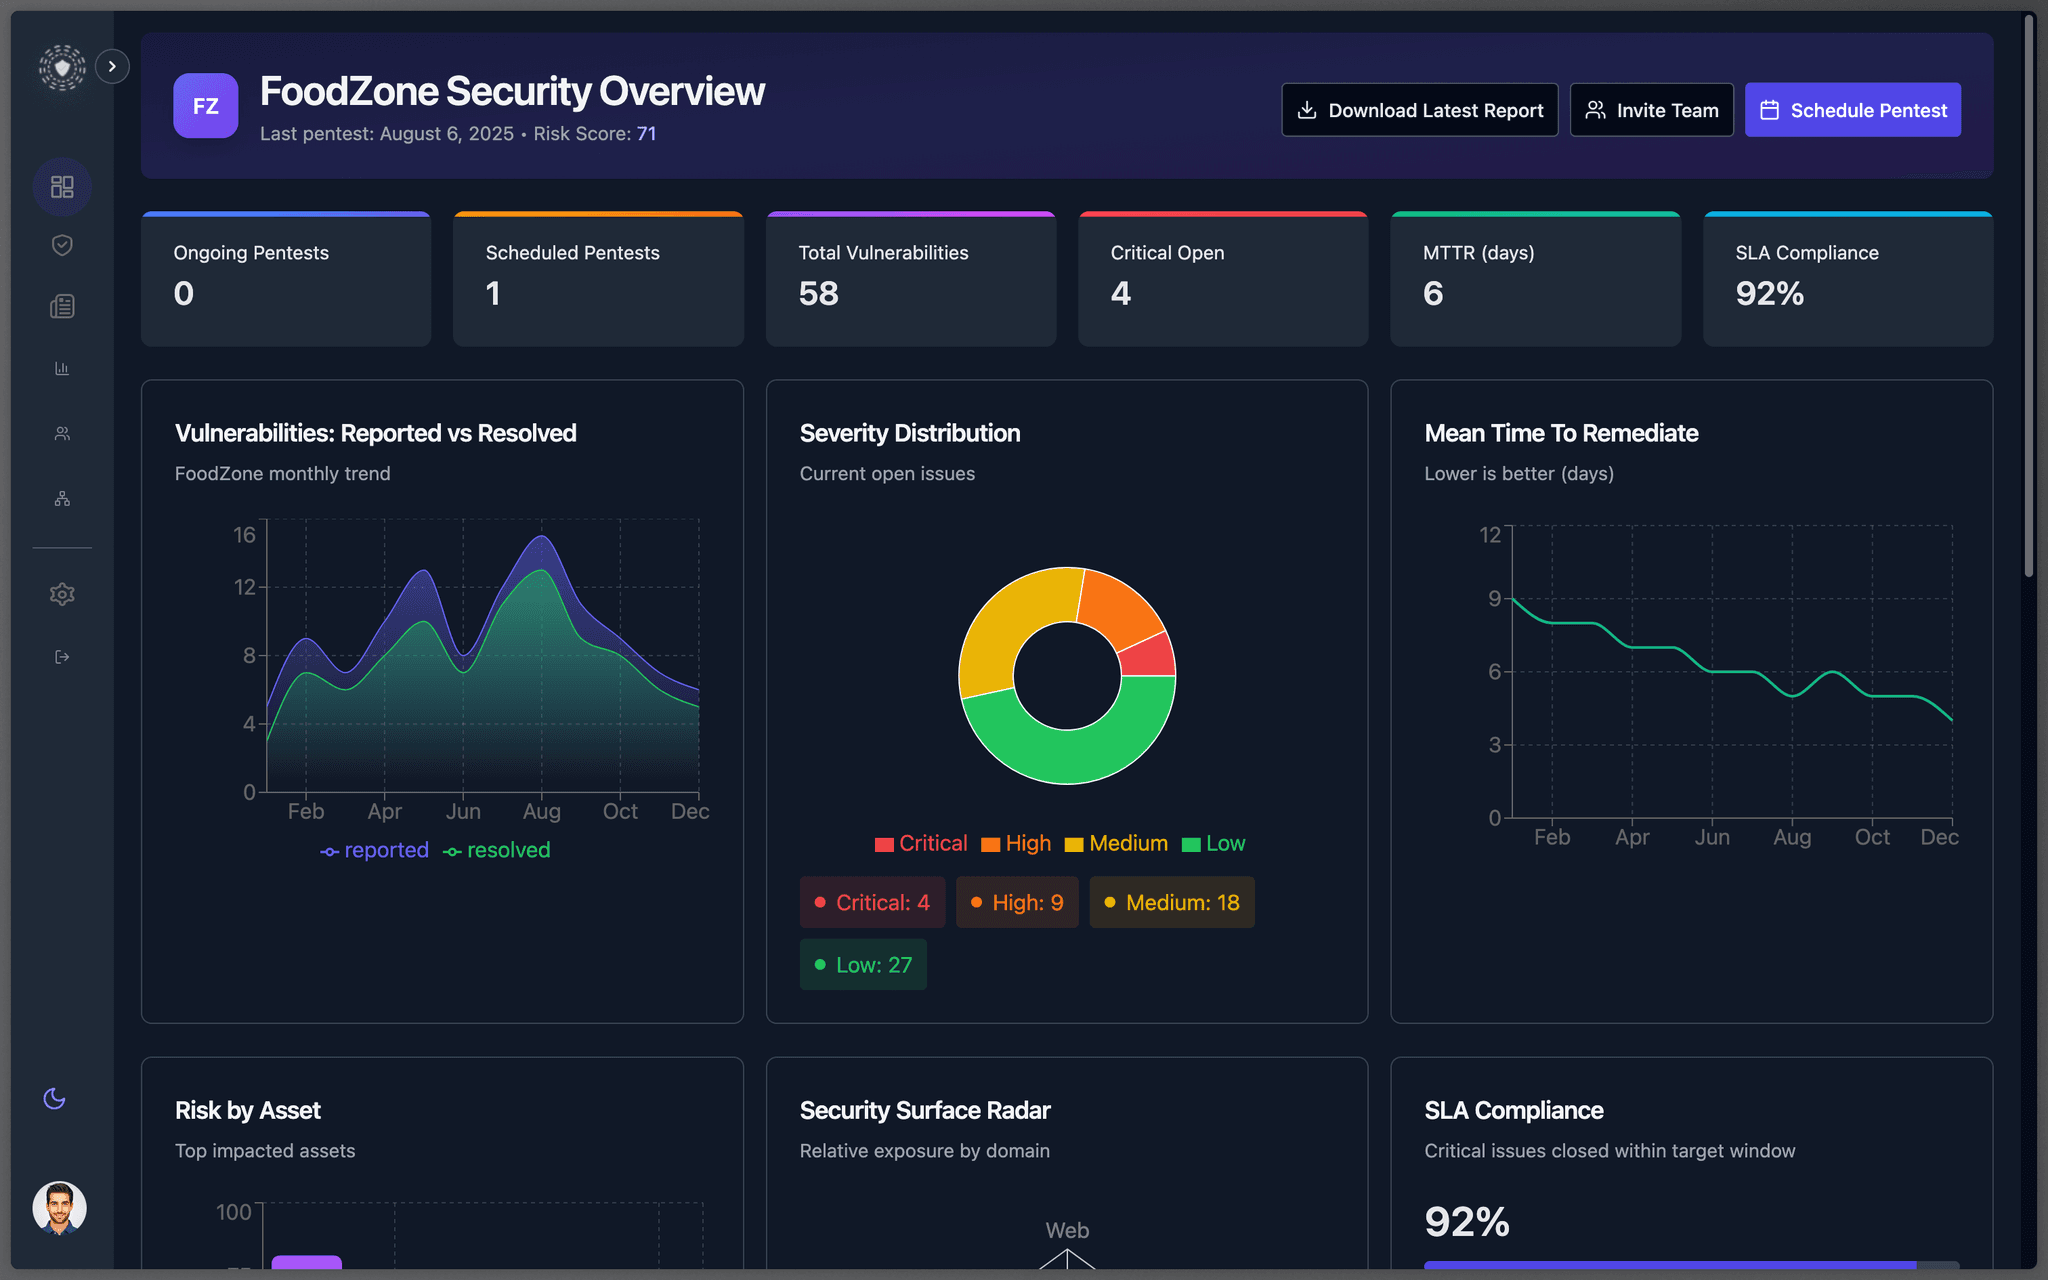
Task: Open the user profile avatar
Action: pos(59,1208)
